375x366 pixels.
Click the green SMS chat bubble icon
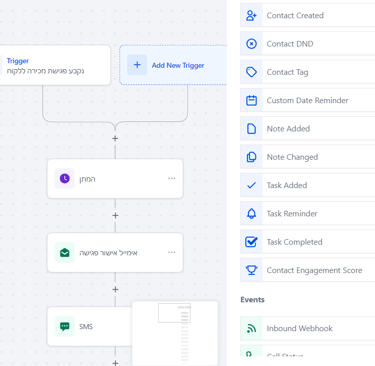tap(65, 326)
